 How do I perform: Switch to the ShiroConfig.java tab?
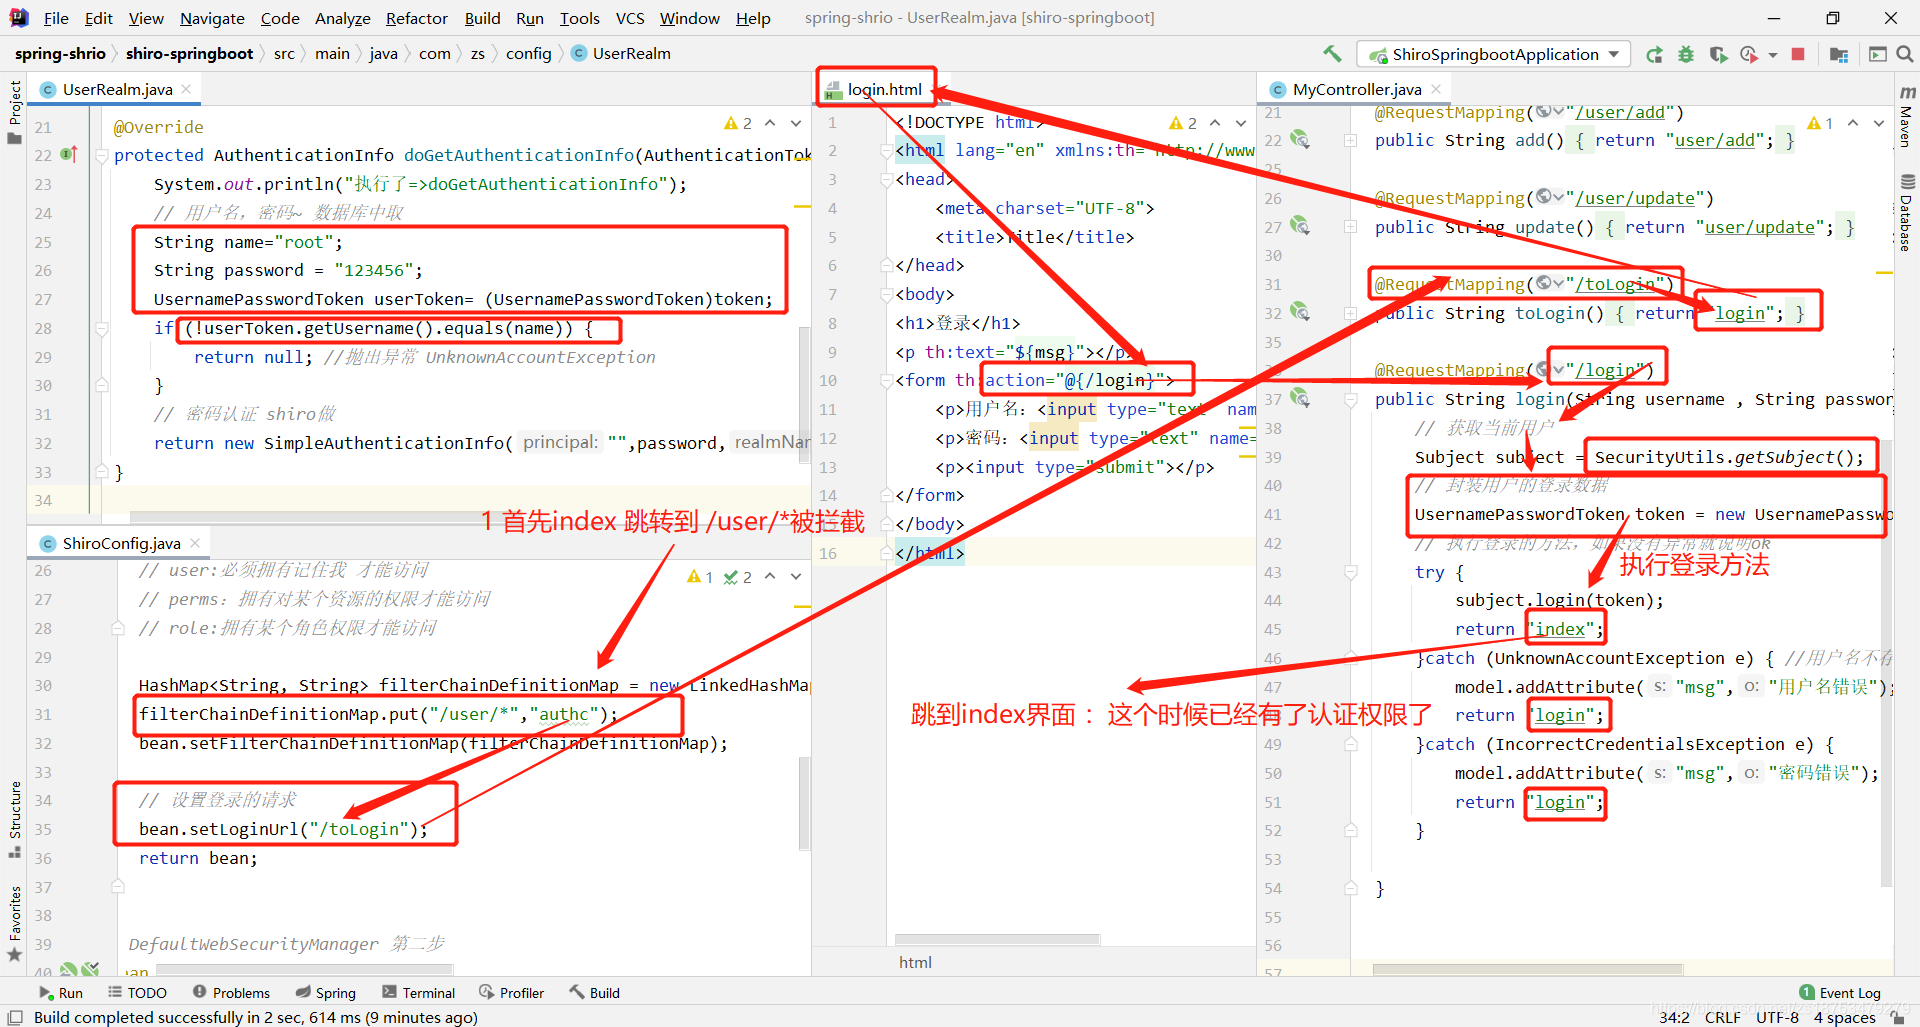point(121,543)
